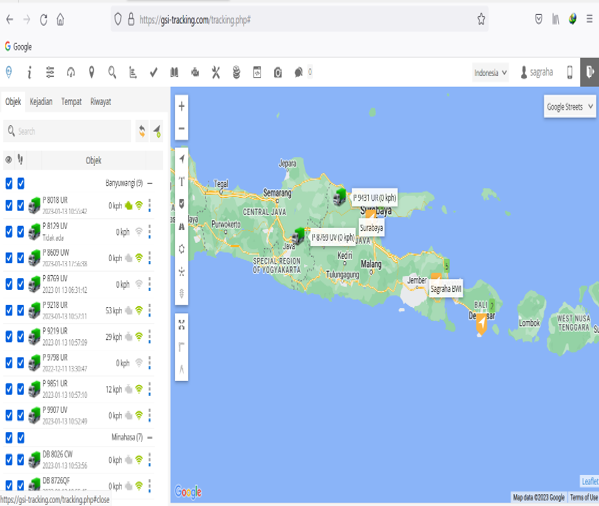Open the settings sliders icon
The height and width of the screenshot is (506, 599).
point(50,72)
